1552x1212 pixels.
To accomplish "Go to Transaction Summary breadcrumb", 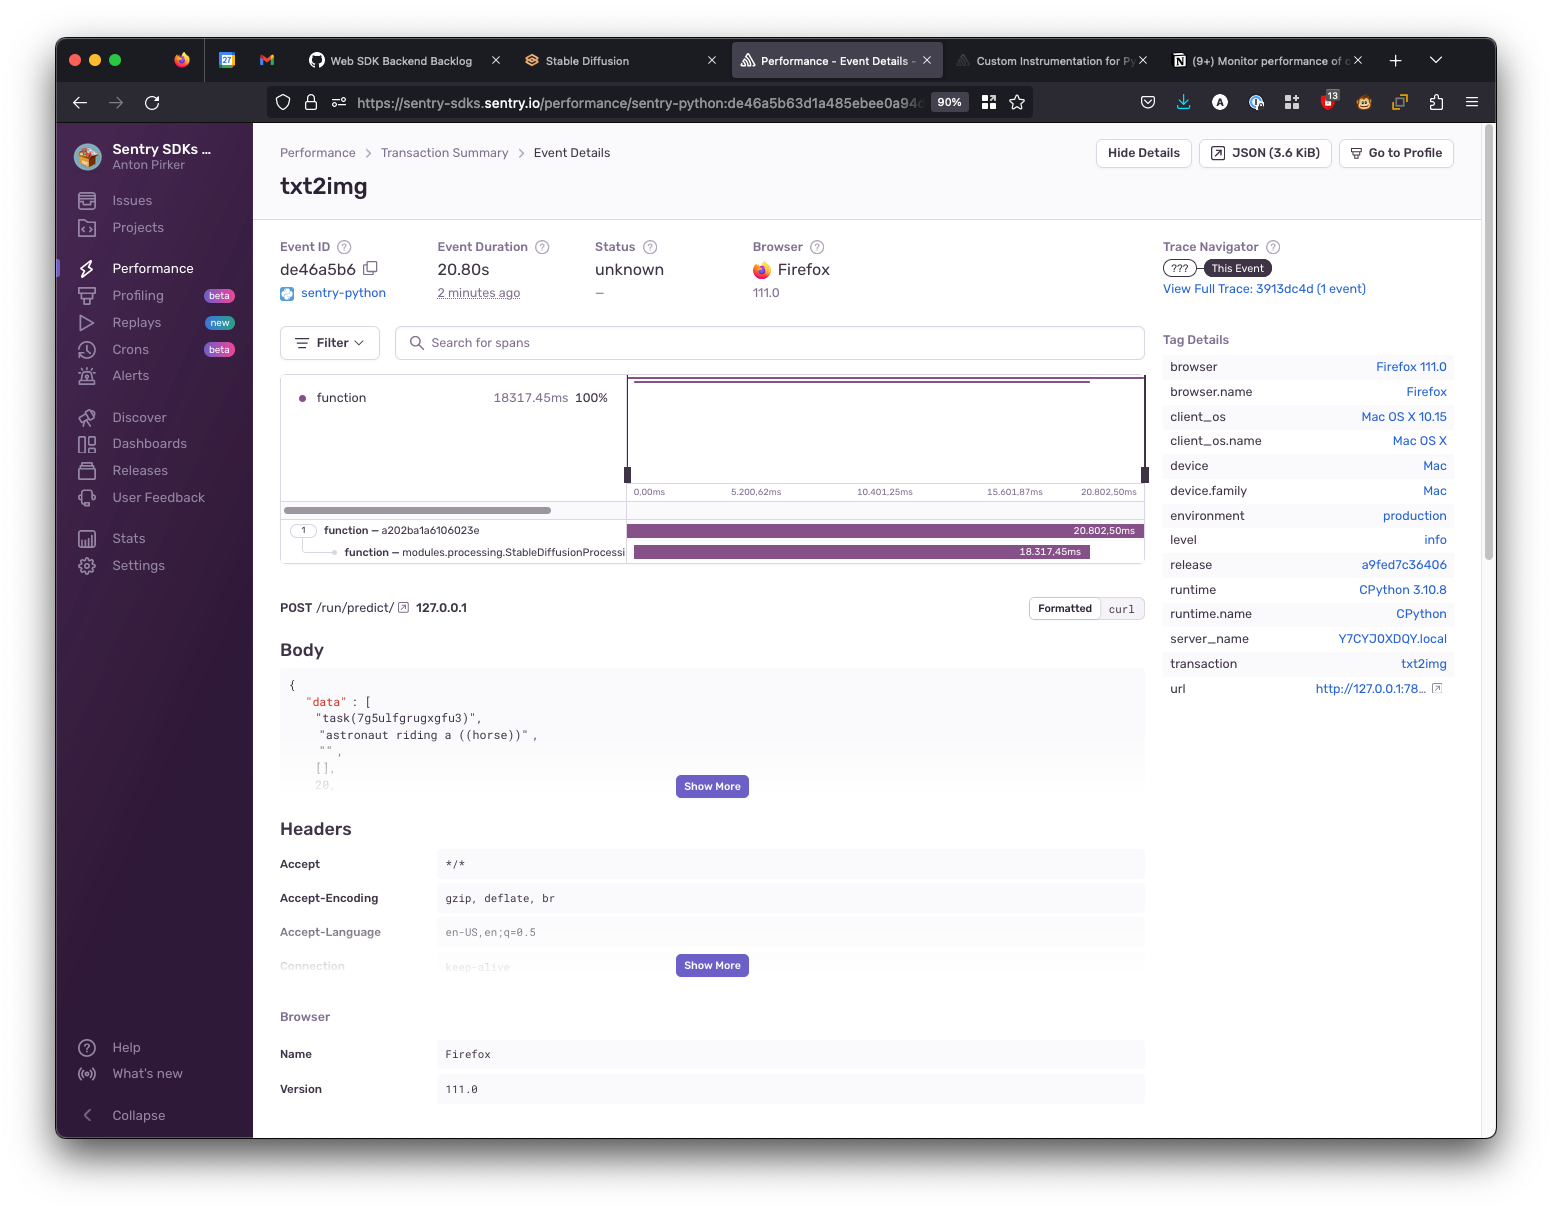I will pos(445,153).
